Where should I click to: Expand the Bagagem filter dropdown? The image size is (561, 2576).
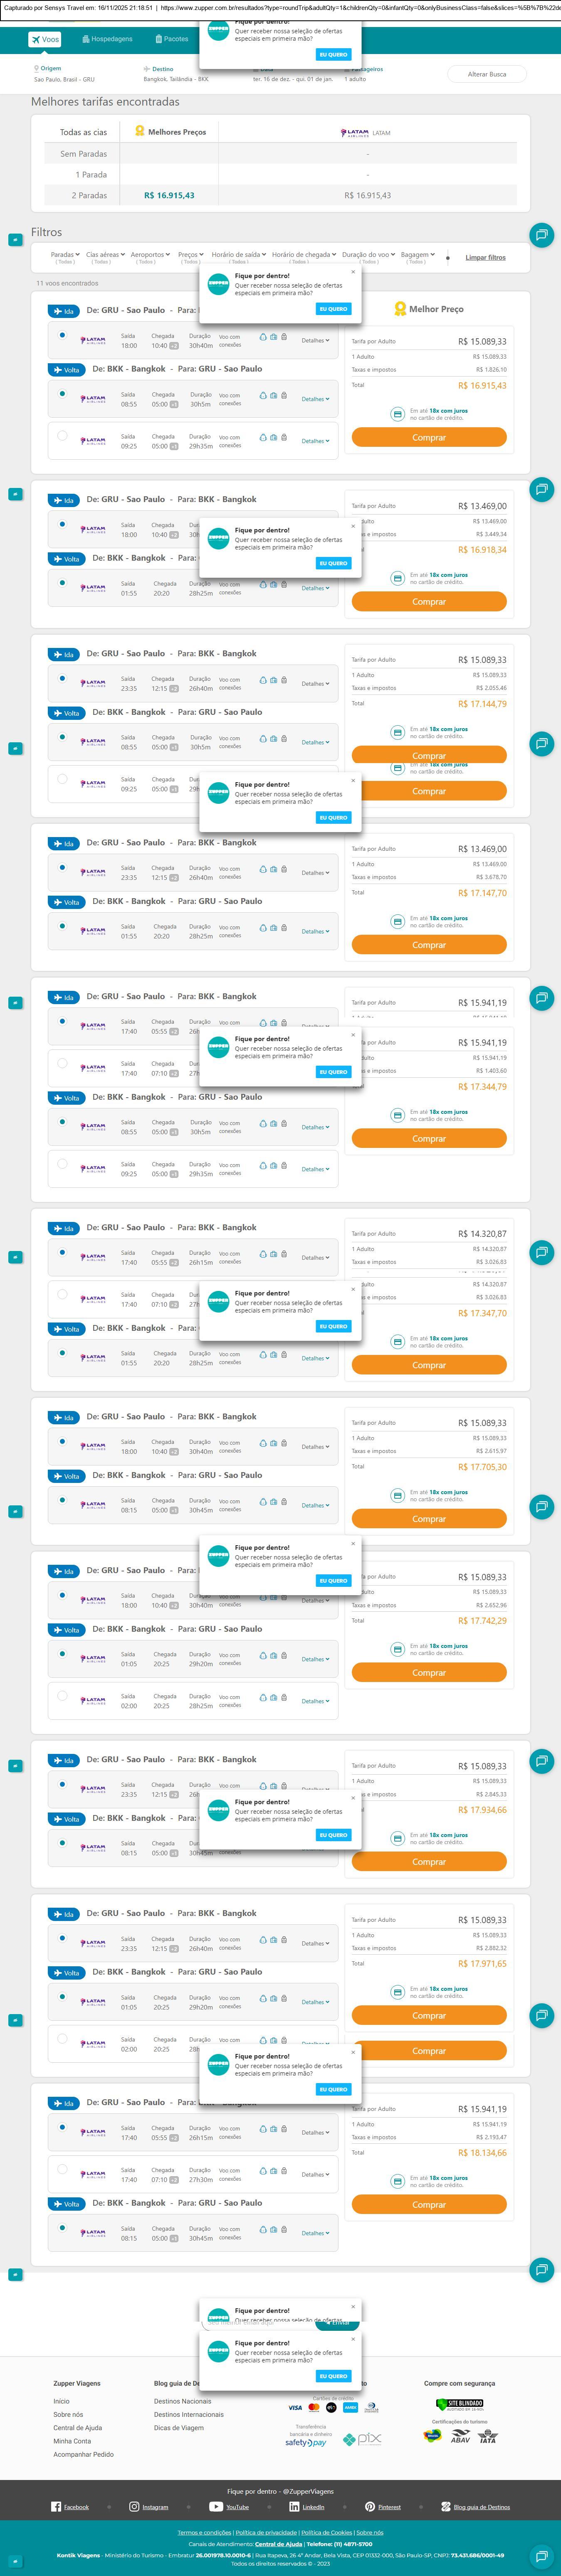pos(417,255)
